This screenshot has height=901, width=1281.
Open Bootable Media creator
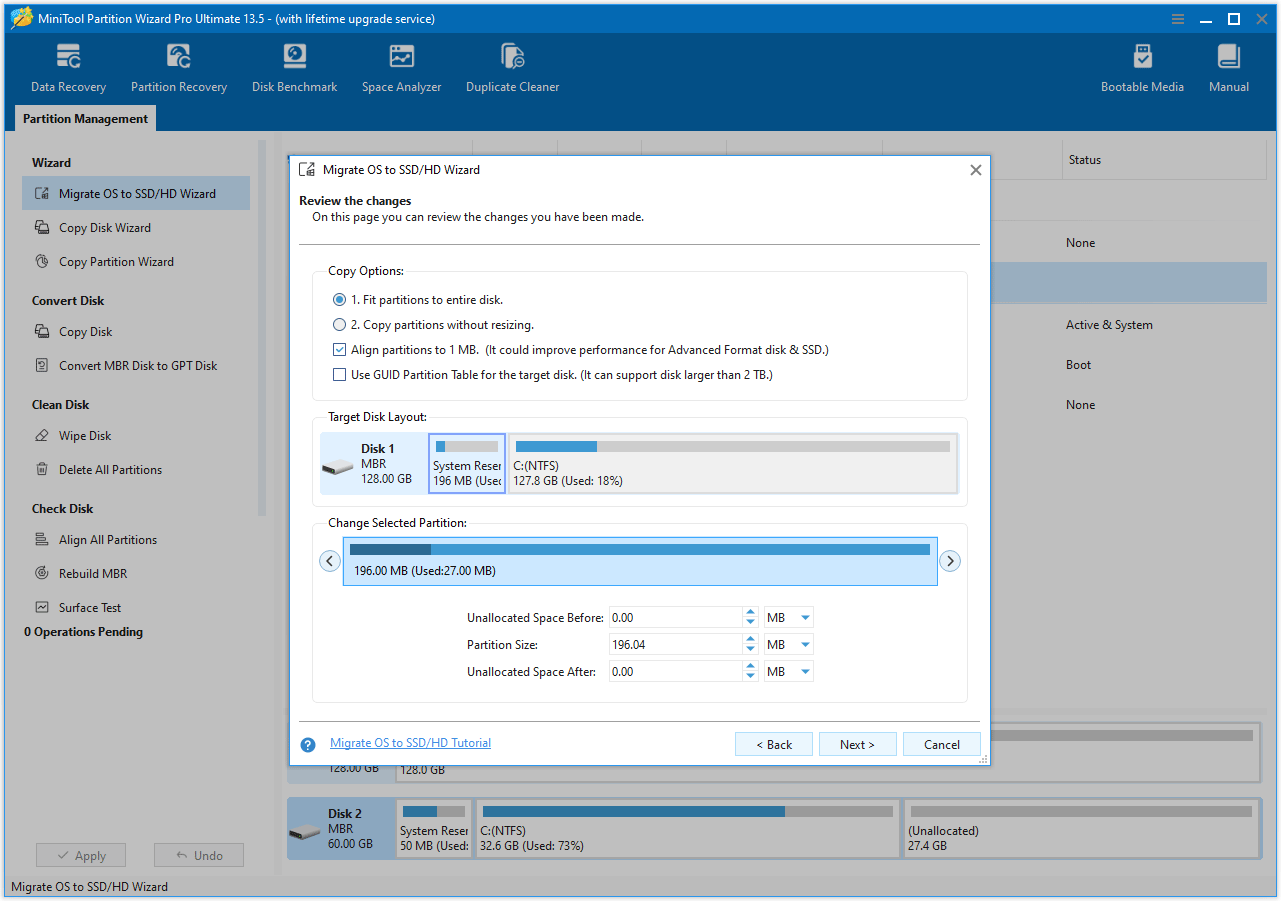[x=1141, y=66]
